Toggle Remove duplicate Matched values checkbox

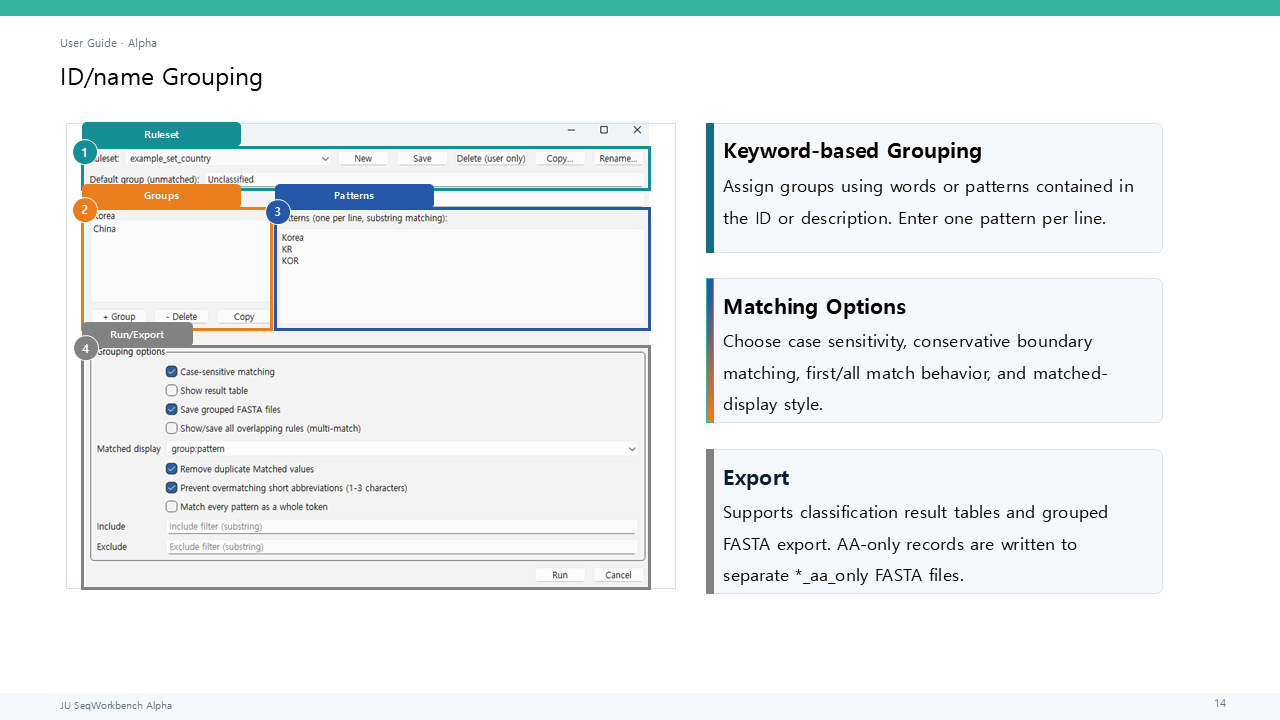click(172, 468)
